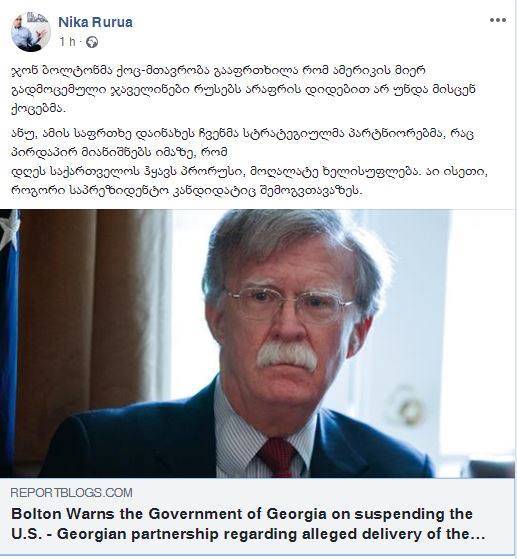Open Nika Rurua's profile picture avatar
This screenshot has width=517, height=559.
pos(31,32)
